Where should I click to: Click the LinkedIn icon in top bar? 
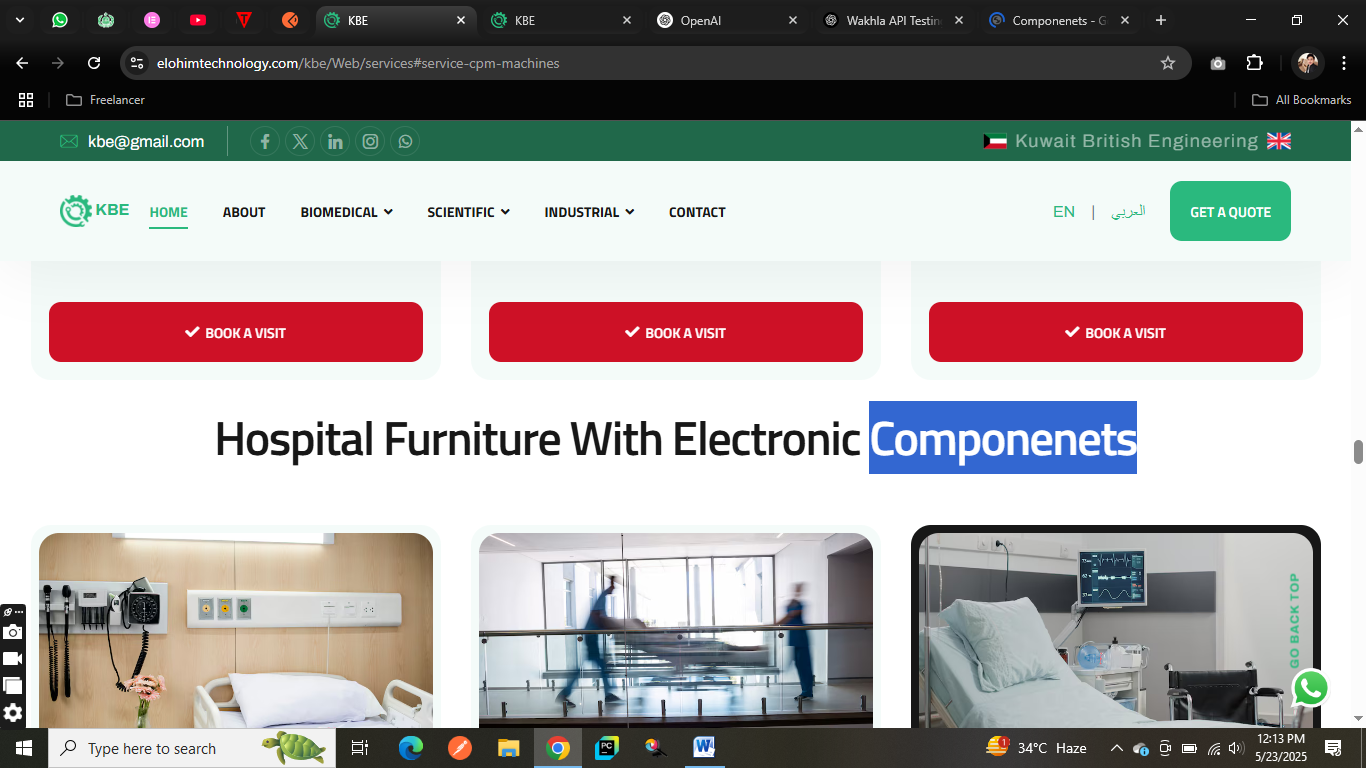[335, 141]
